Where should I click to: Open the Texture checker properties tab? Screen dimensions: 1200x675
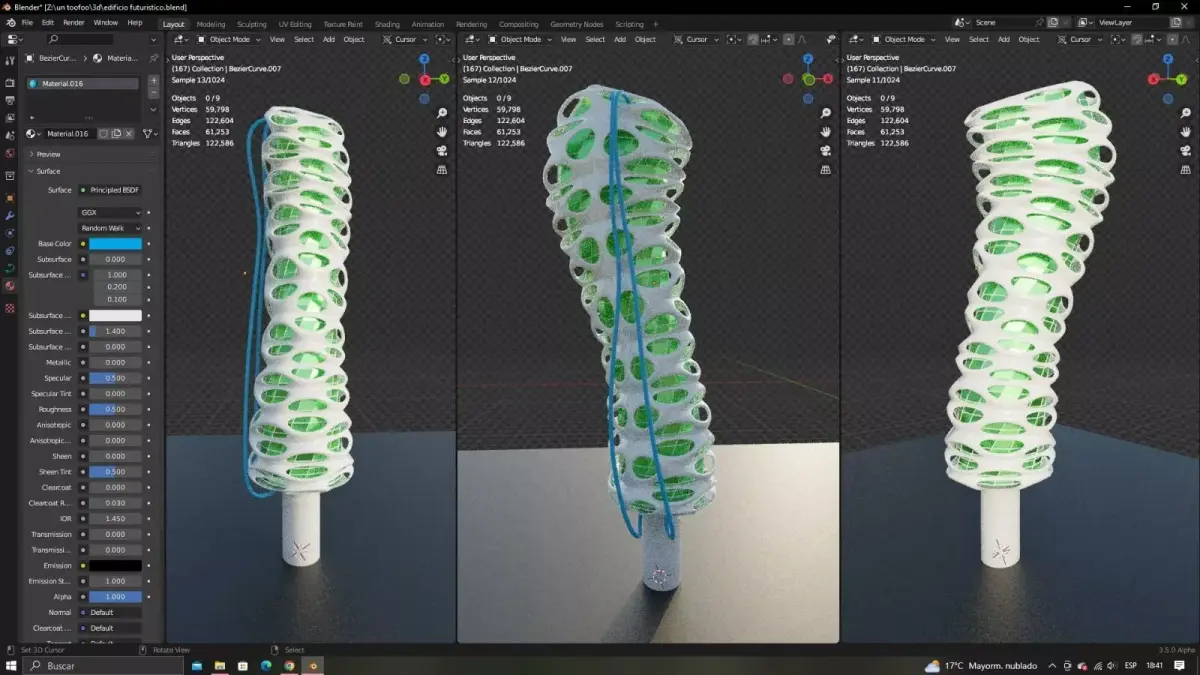click(10, 308)
